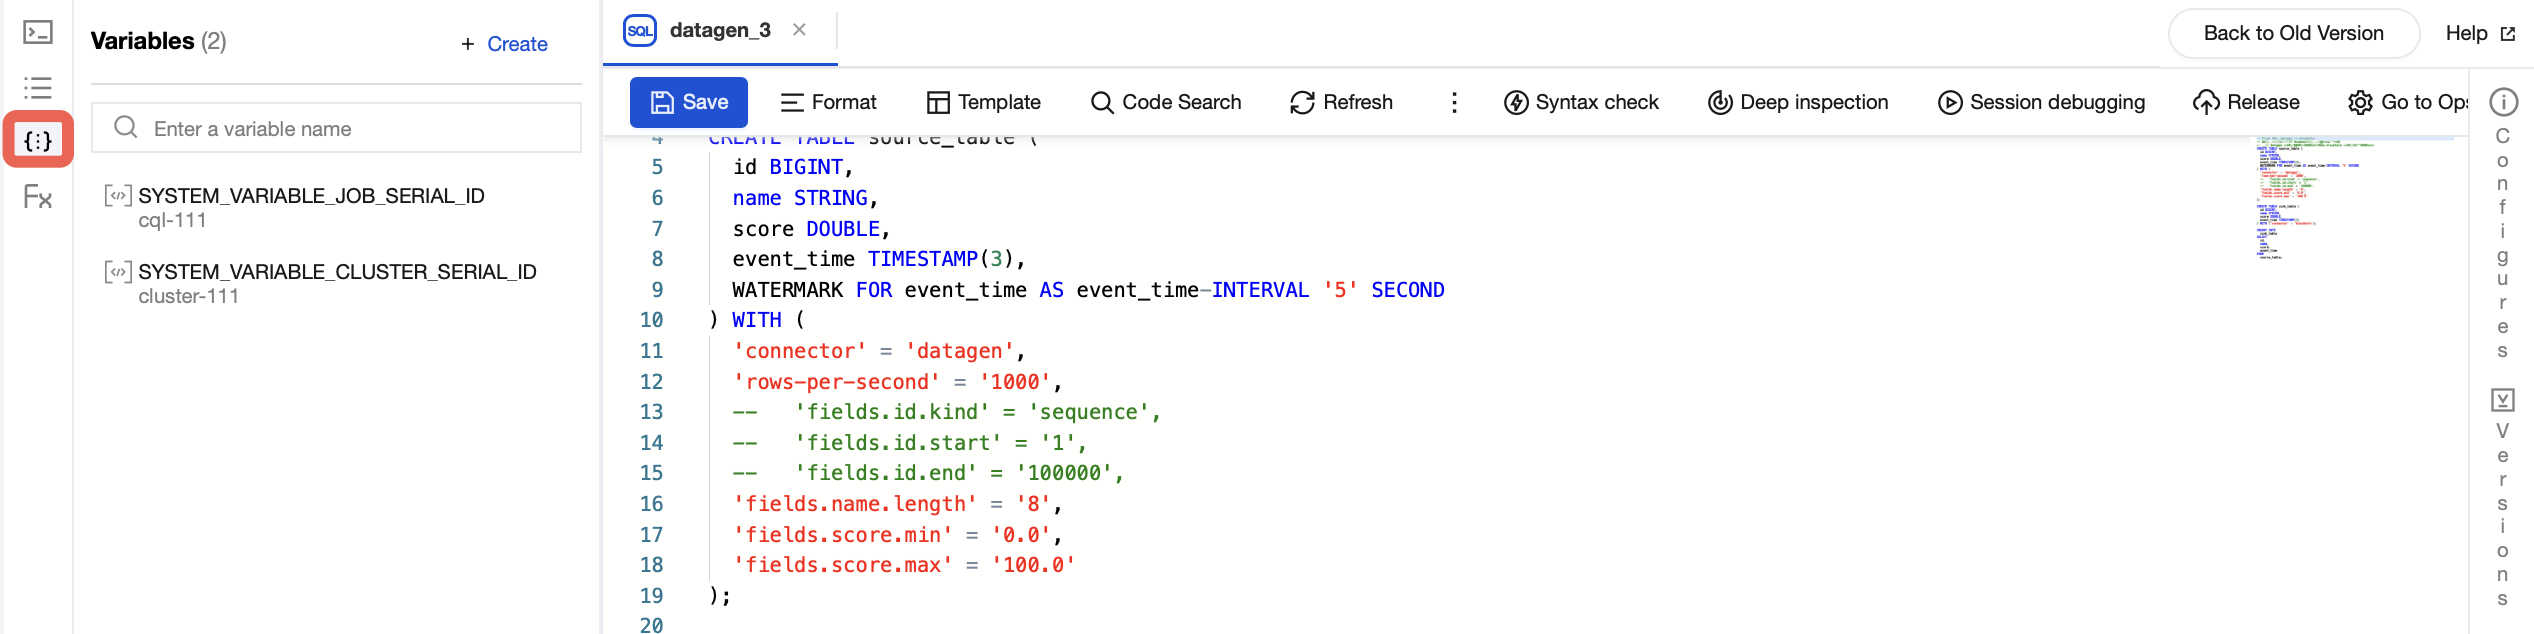Image resolution: width=2534 pixels, height=634 pixels.
Task: Open Code Search
Action: [1166, 102]
